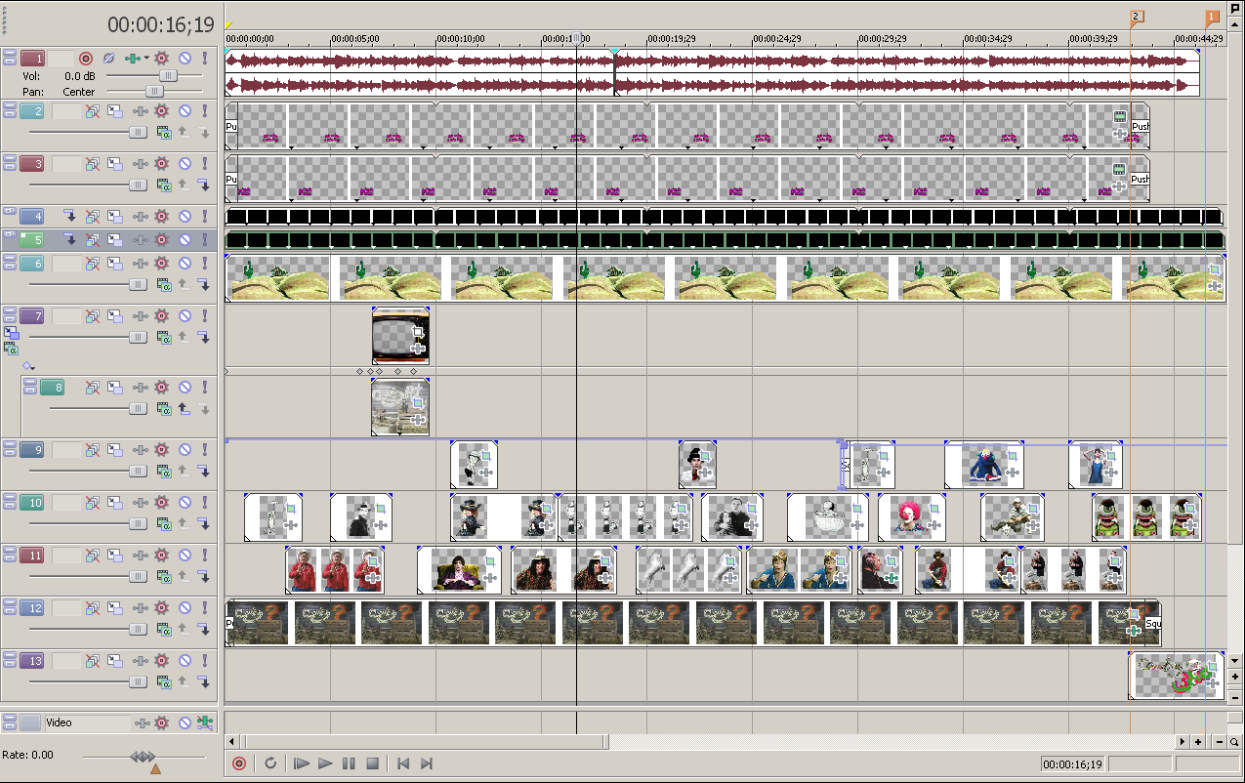The image size is (1245, 783).
Task: Arm audio track 1 for recording
Action: (86, 59)
